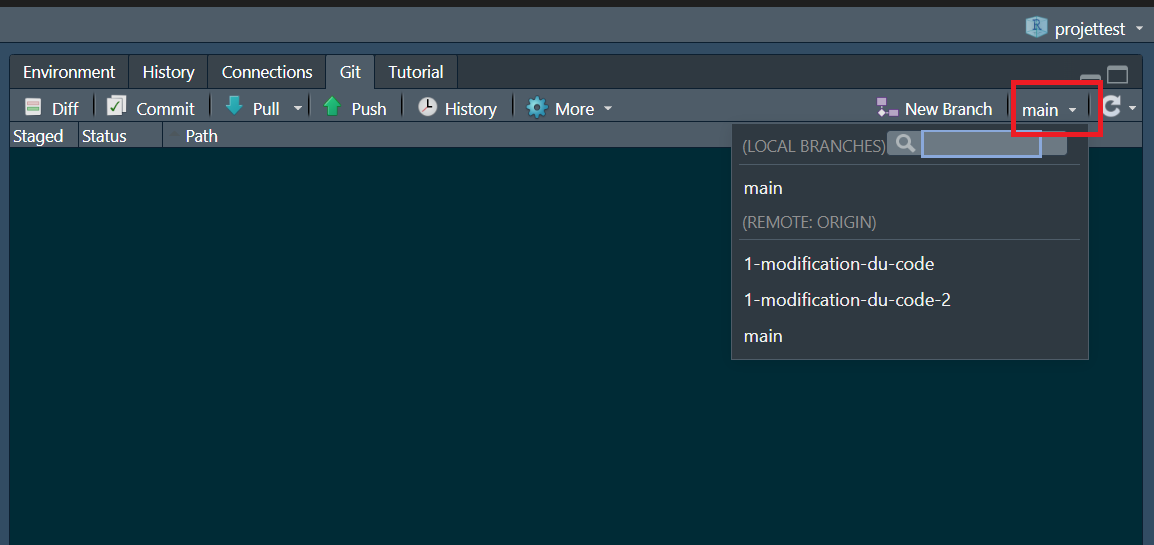Image resolution: width=1154 pixels, height=545 pixels.
Task: Switch to the Environment tab
Action: pos(69,72)
